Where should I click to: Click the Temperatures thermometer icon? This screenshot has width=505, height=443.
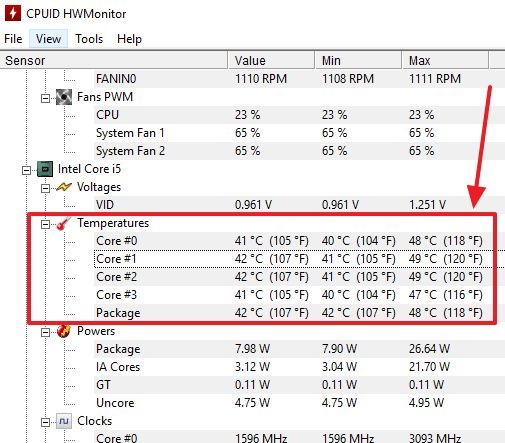pyautogui.click(x=64, y=223)
